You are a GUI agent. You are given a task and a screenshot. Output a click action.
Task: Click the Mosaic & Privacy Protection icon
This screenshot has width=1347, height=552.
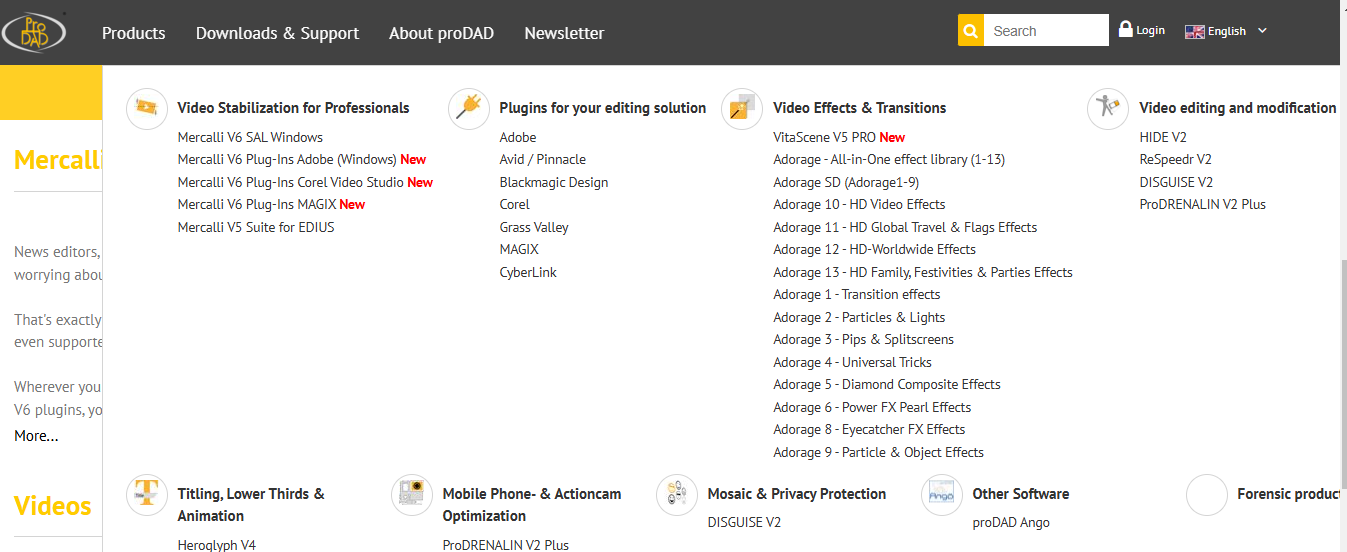[677, 494]
